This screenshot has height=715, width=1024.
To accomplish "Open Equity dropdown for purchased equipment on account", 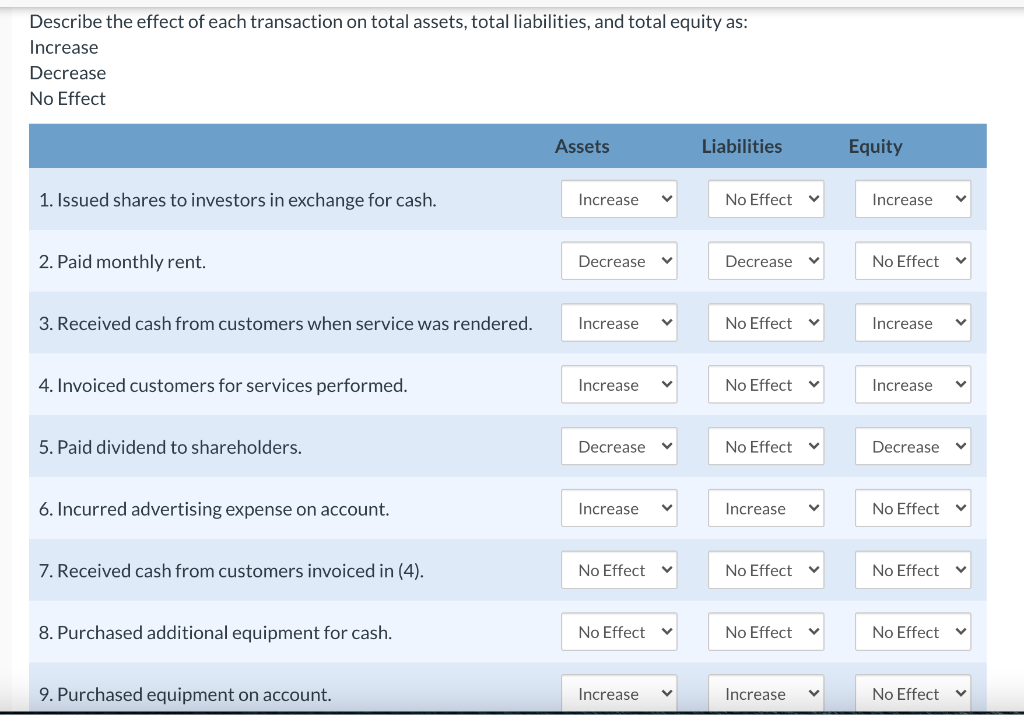I will tap(913, 693).
